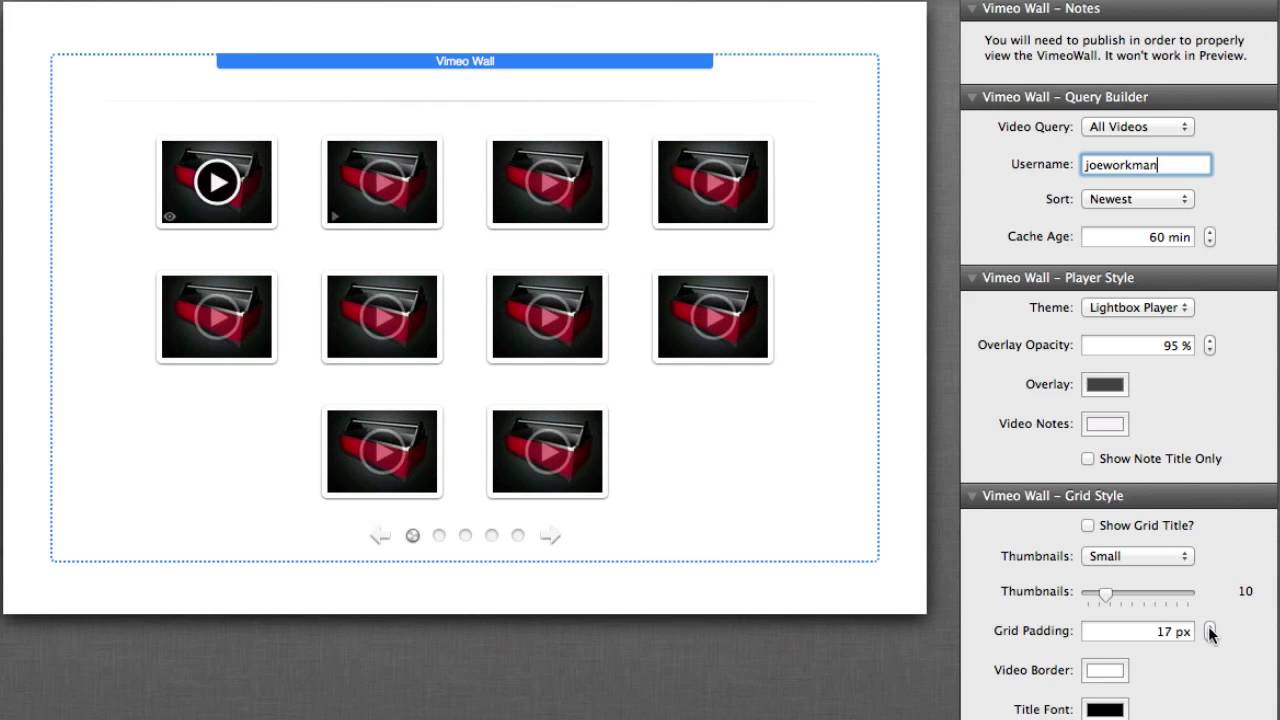
Task: Go to the next page of videos
Action: [x=550, y=536]
